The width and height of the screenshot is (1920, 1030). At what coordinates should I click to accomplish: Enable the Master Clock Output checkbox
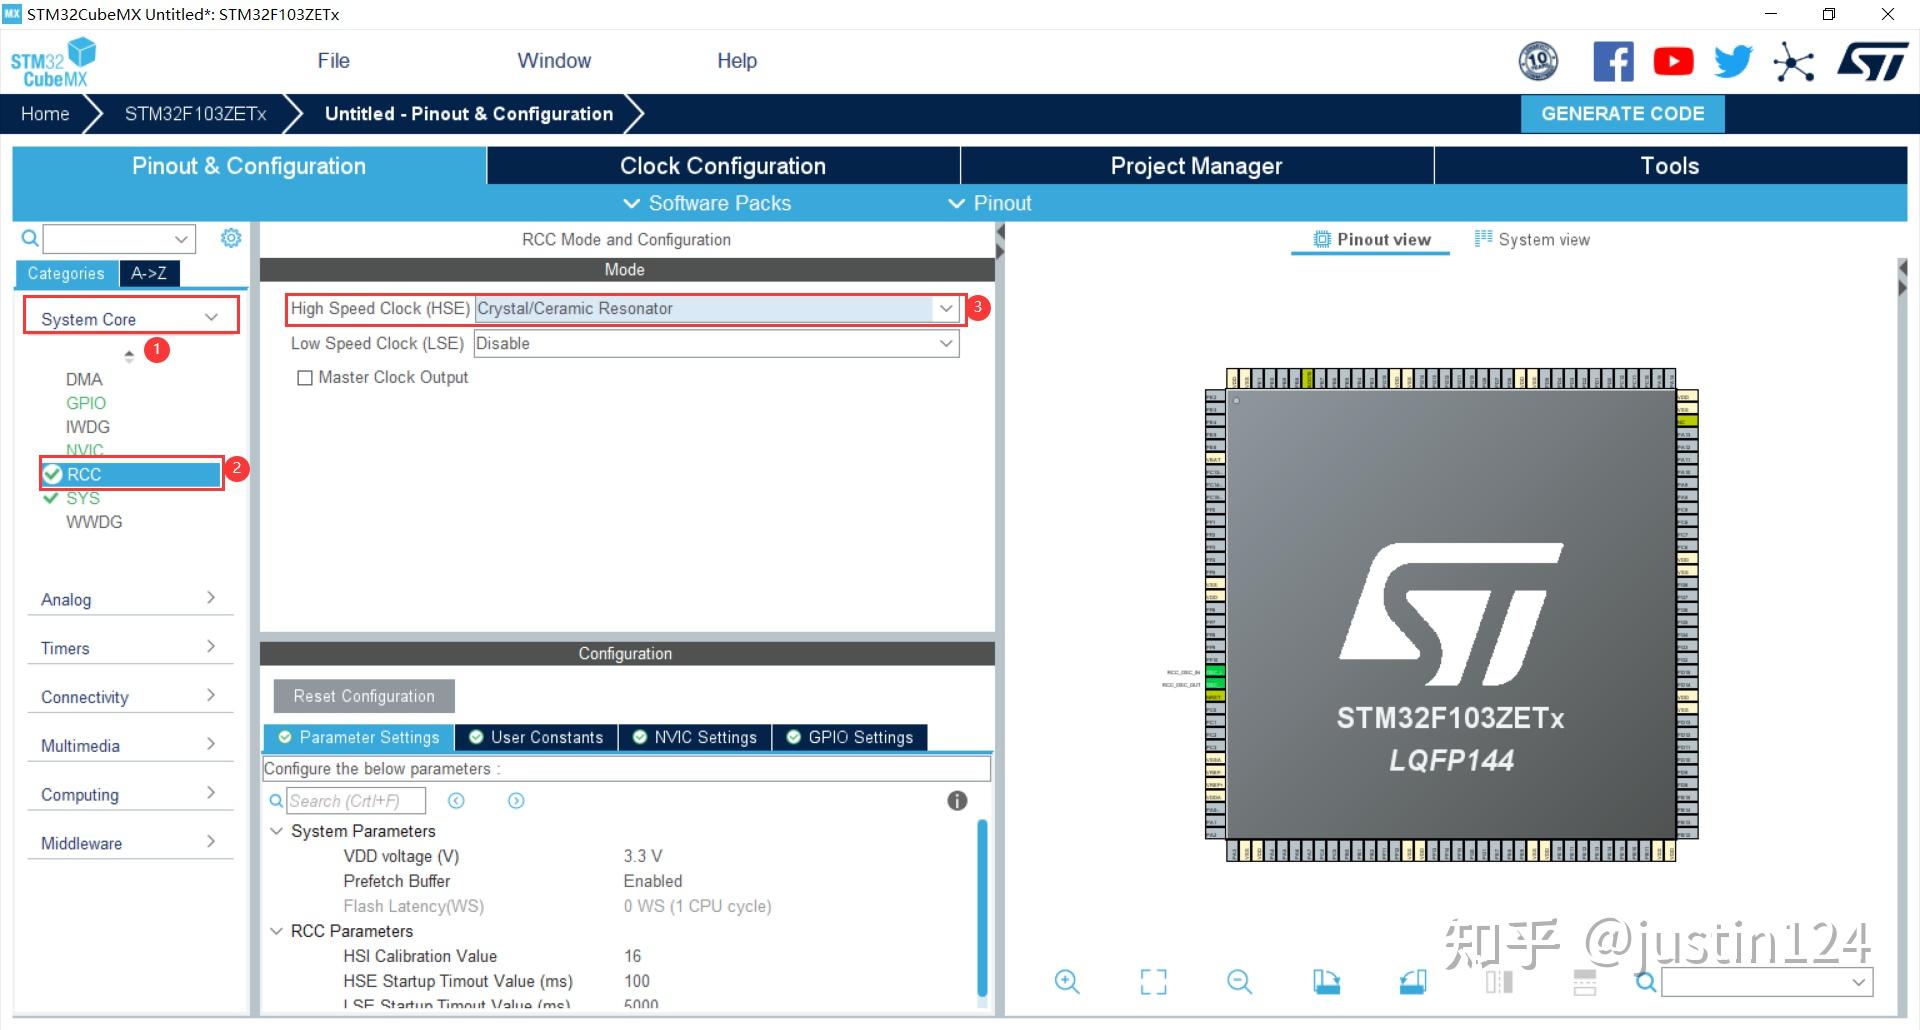(305, 378)
